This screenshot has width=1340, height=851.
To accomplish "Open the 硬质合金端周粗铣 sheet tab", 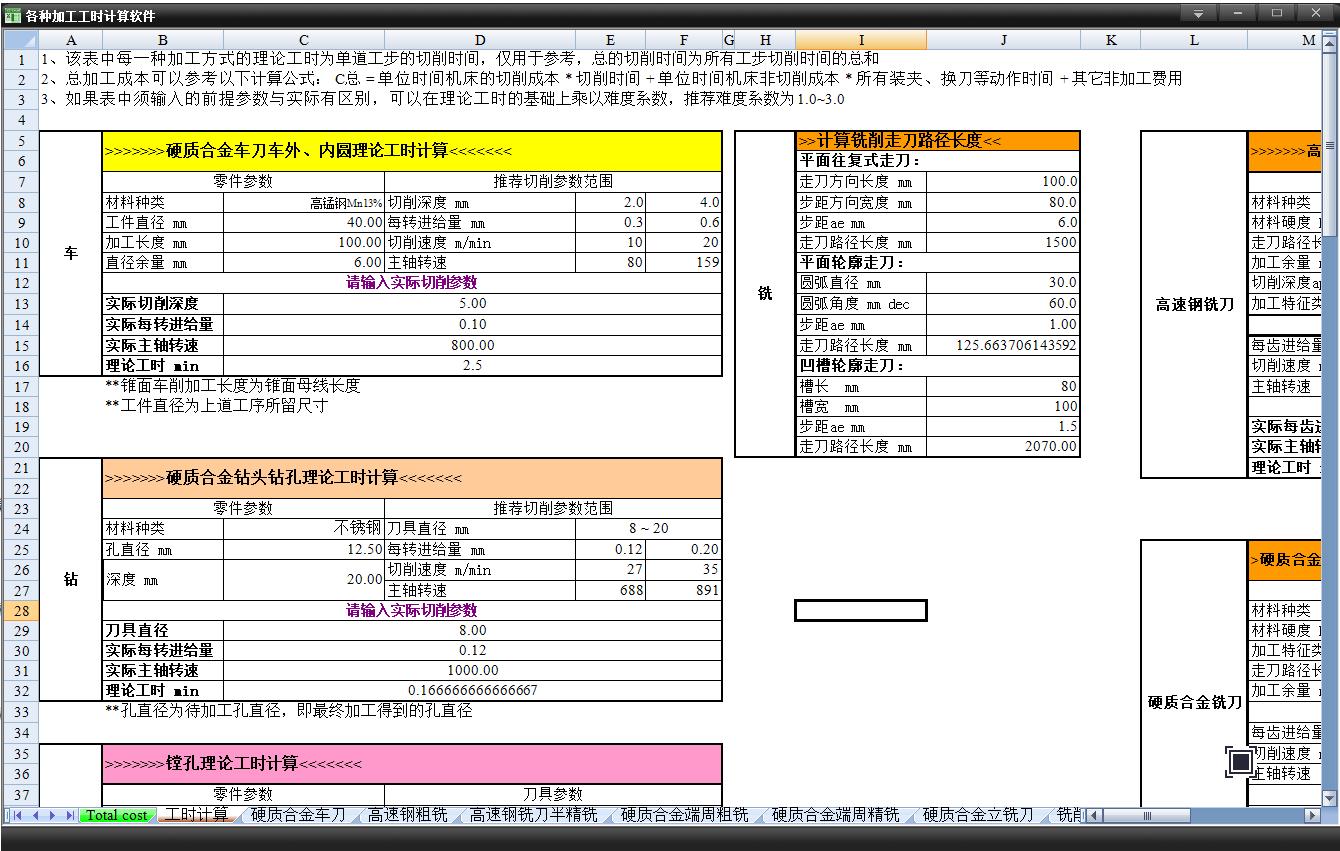I will click(684, 815).
